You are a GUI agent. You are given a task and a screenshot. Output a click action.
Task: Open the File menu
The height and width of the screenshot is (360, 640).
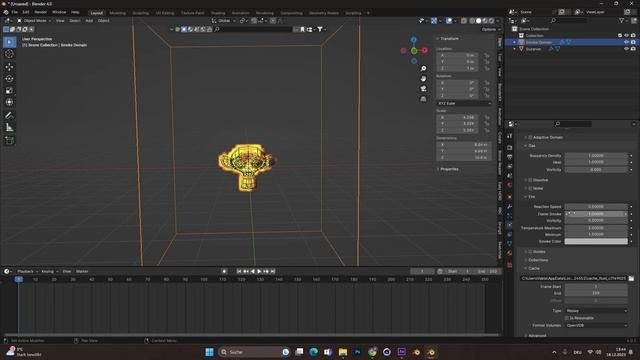15,12
